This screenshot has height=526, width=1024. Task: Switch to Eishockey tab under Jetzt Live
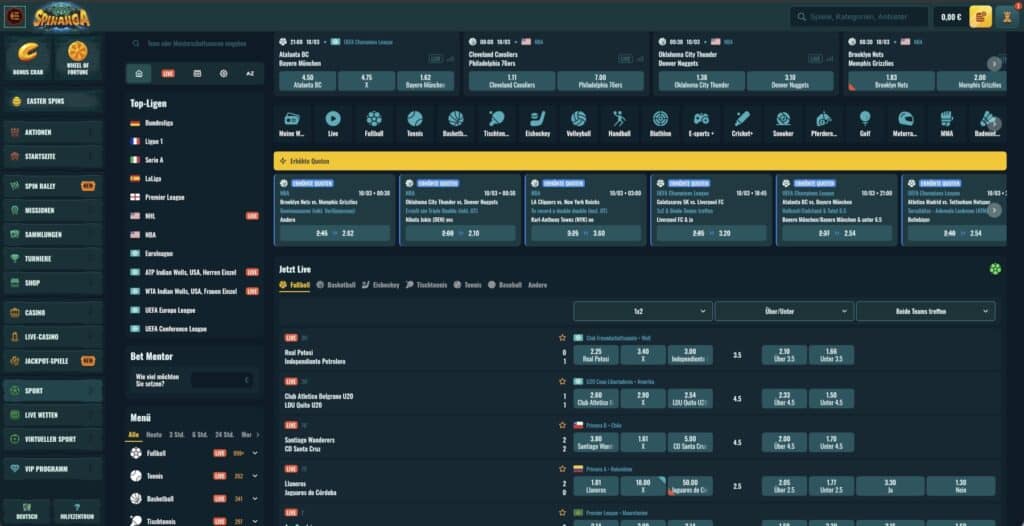[381, 285]
